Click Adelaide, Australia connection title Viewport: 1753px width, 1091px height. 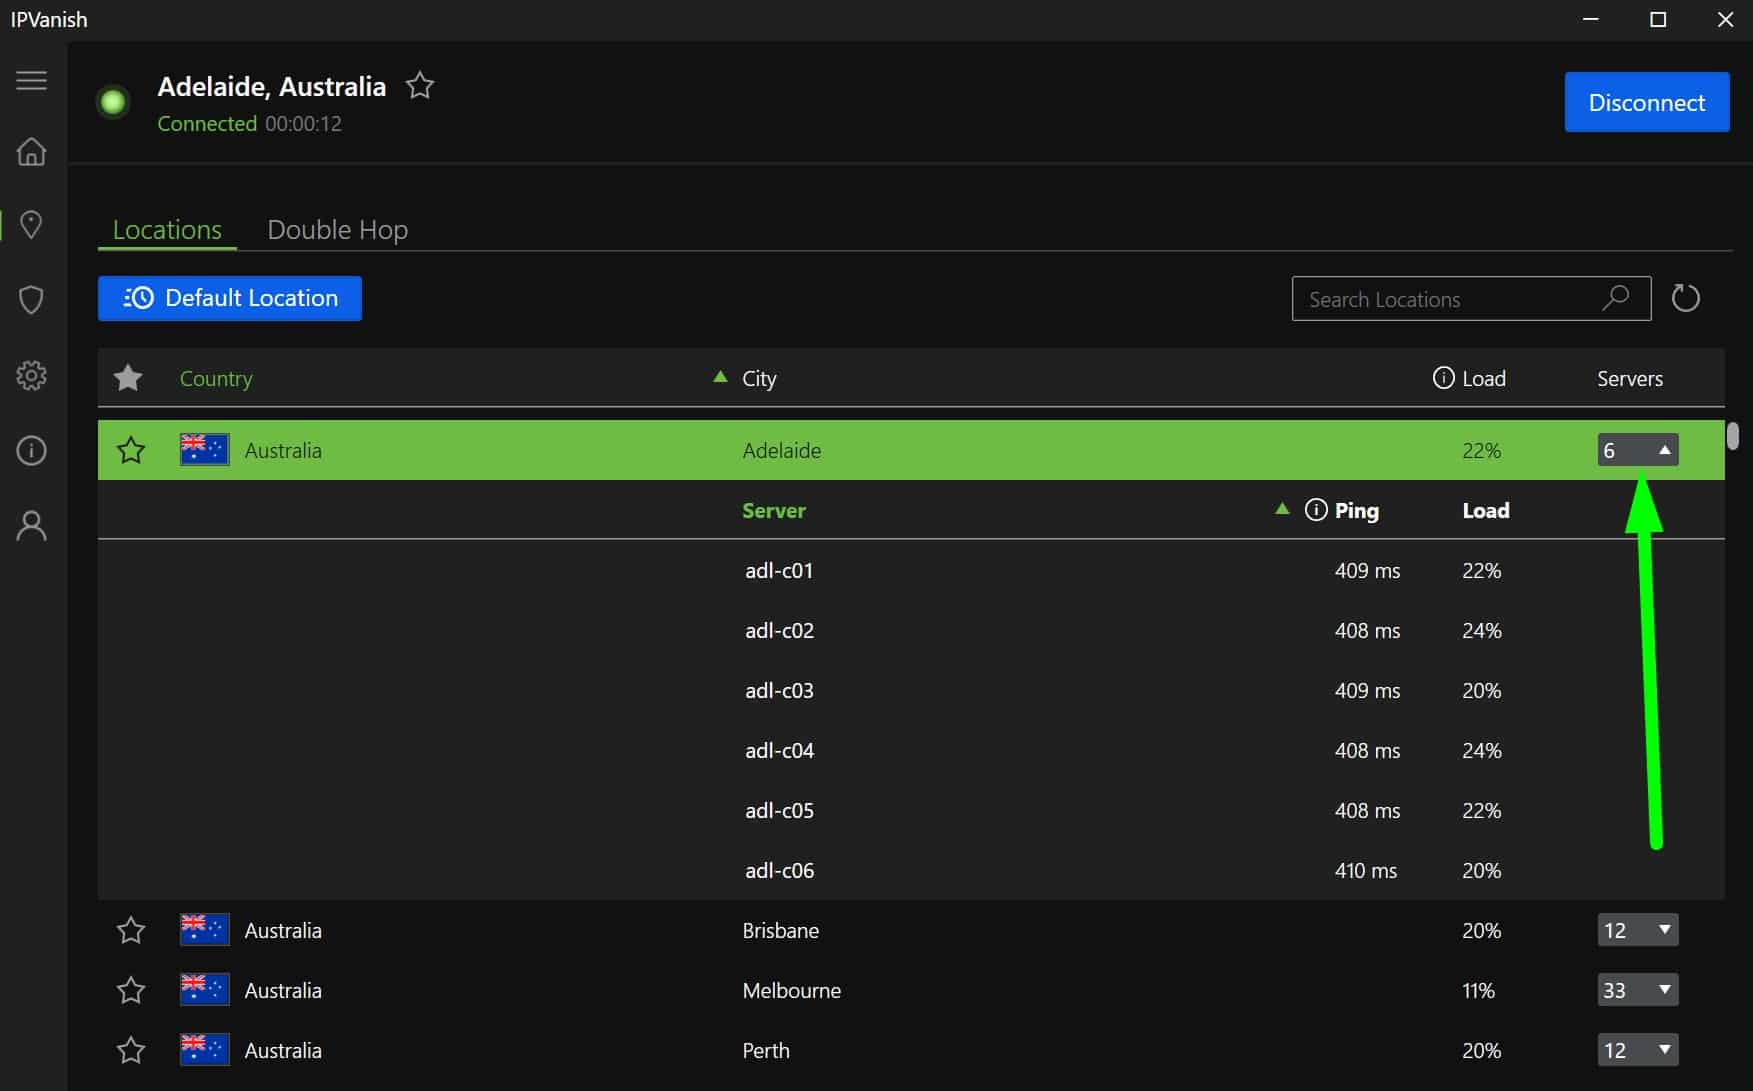272,86
